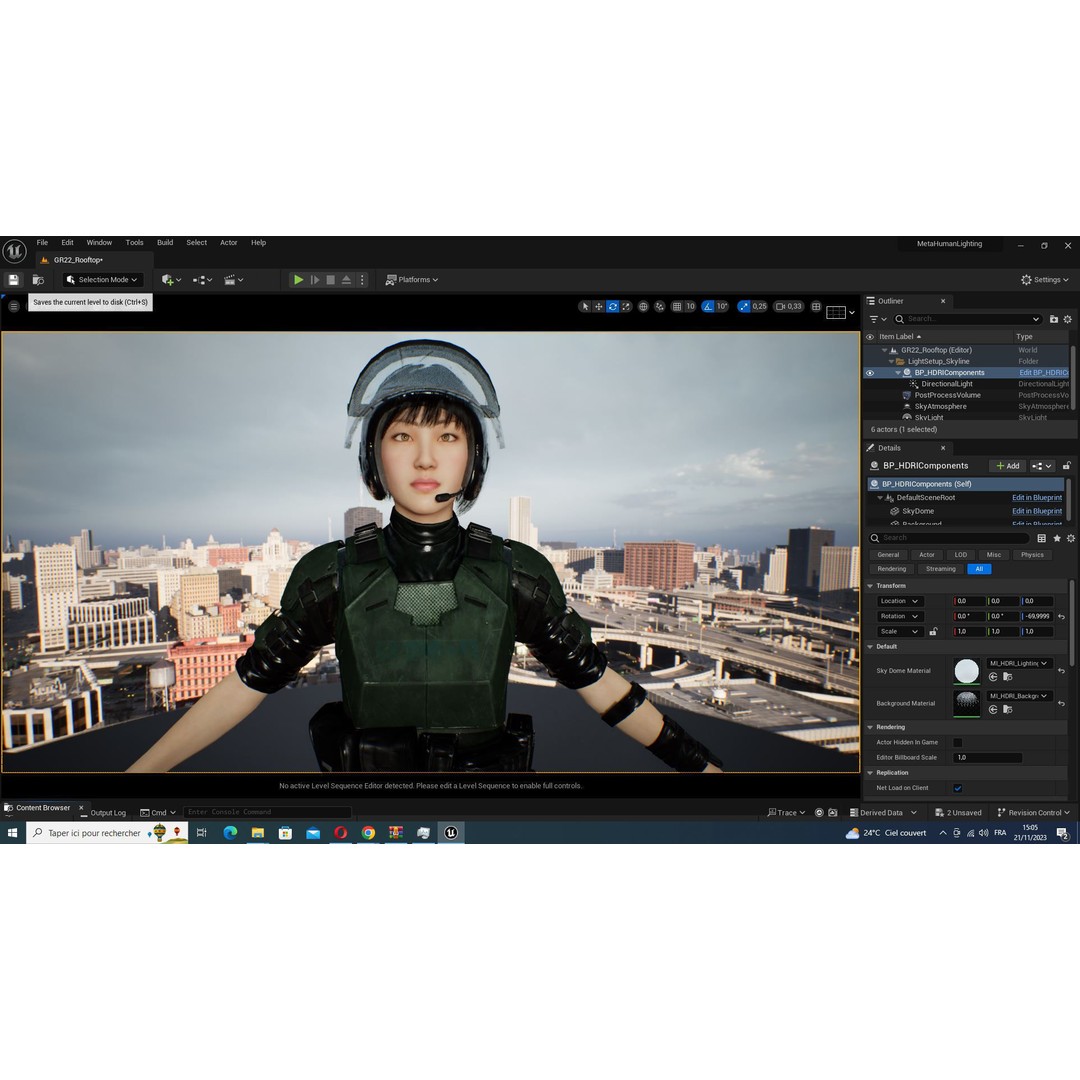1080x1080 pixels.
Task: Open the Settings menu in toolbar
Action: click(x=1045, y=280)
